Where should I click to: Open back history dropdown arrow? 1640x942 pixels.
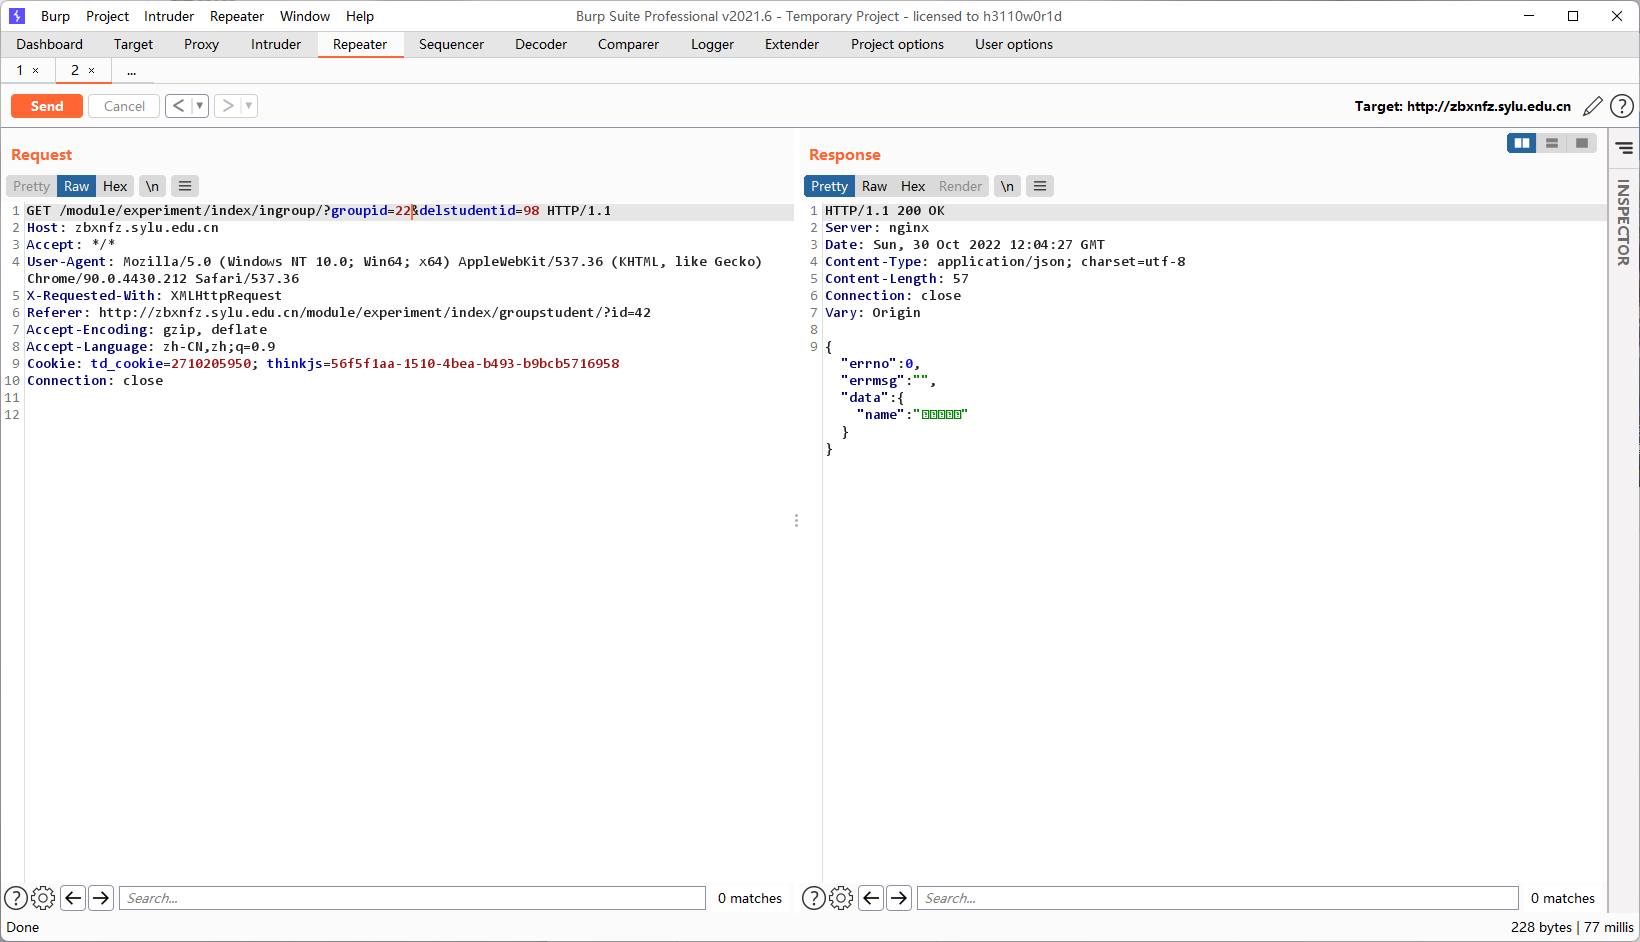click(x=200, y=106)
